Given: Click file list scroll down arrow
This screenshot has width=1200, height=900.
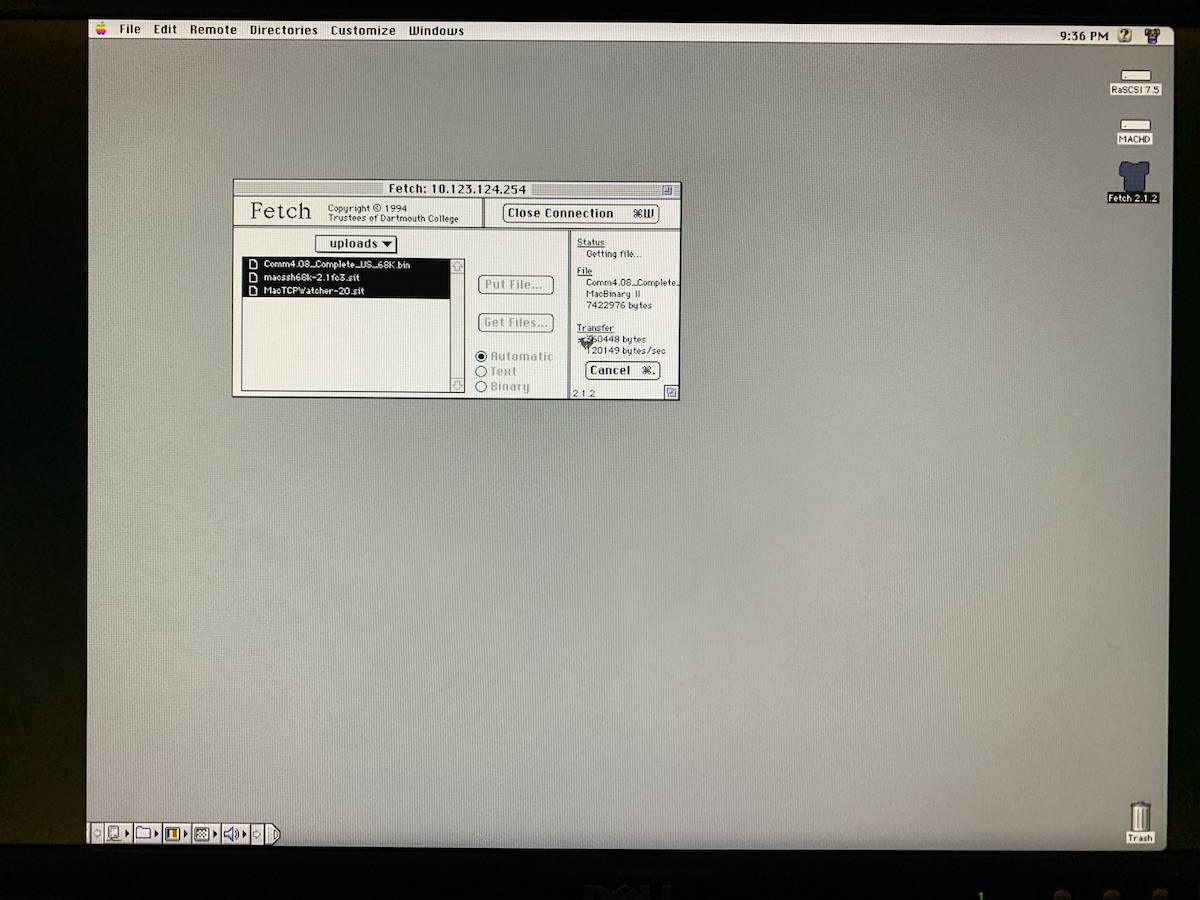Looking at the screenshot, I should click(x=457, y=385).
